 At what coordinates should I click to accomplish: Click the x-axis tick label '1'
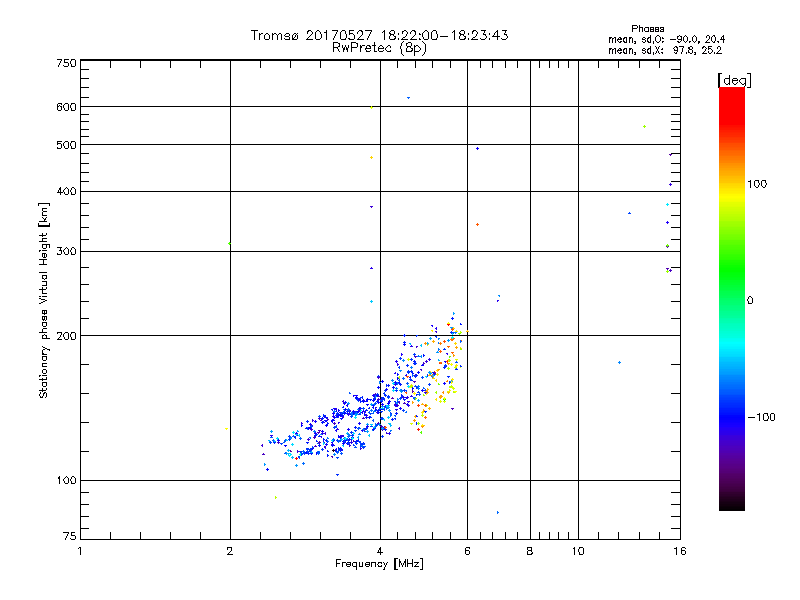click(x=80, y=551)
